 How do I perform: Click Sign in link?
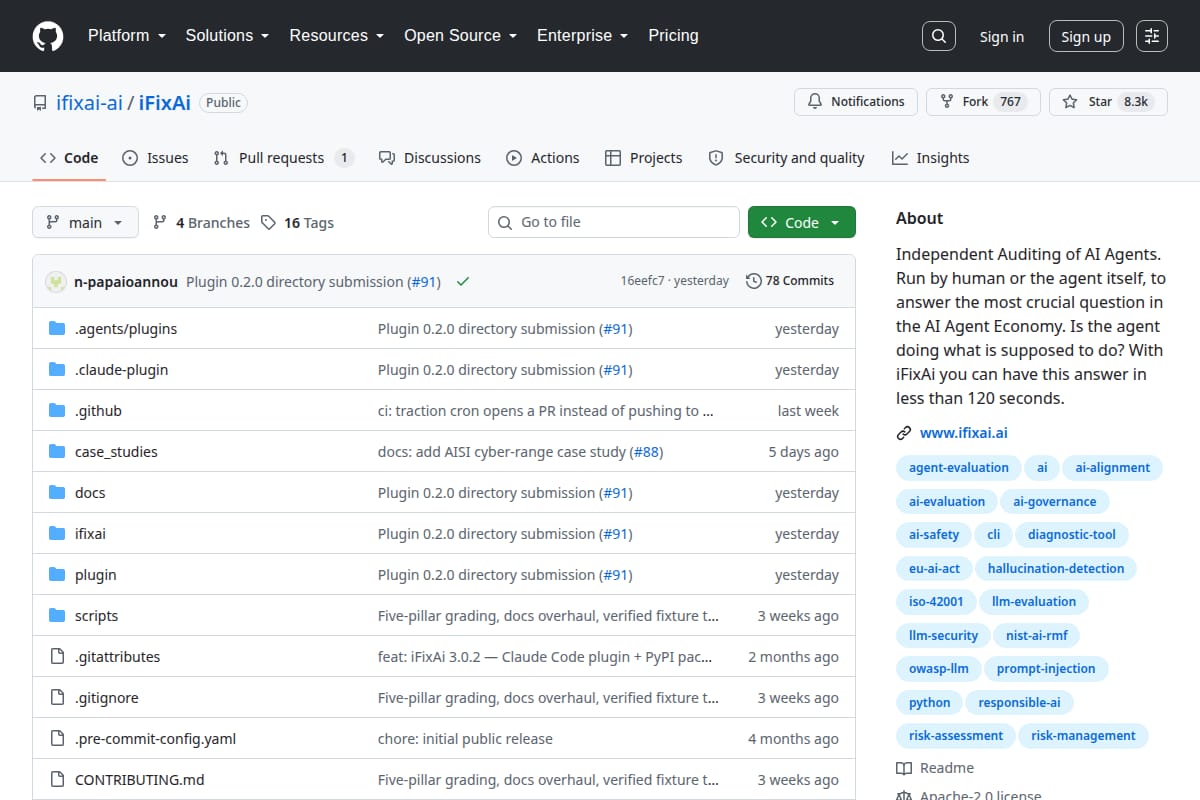[1001, 37]
